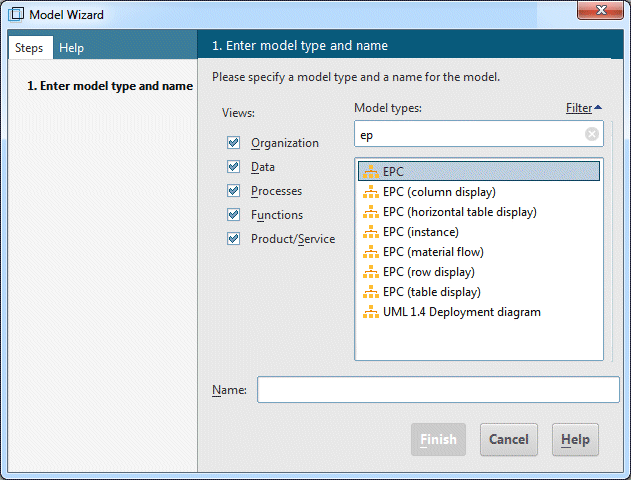Click the EPC (column display) icon
631x480 pixels.
click(x=371, y=192)
